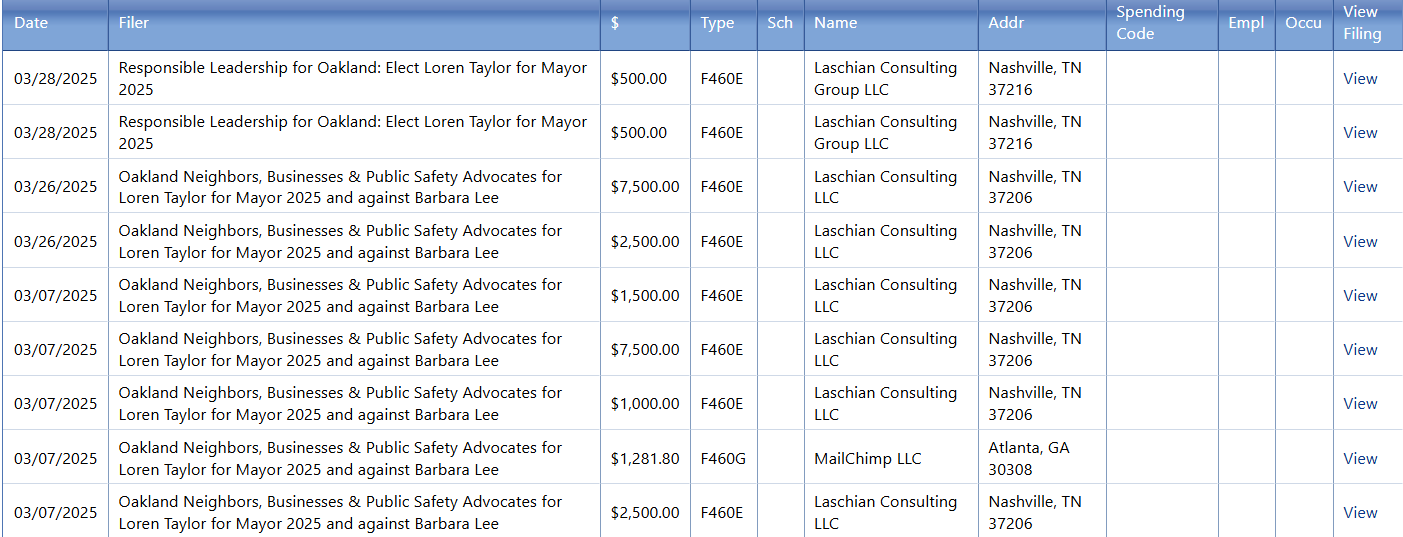Screen dimensions: 1403x537
Task: Sort by the $ amount column header
Action: pyautogui.click(x=615, y=23)
